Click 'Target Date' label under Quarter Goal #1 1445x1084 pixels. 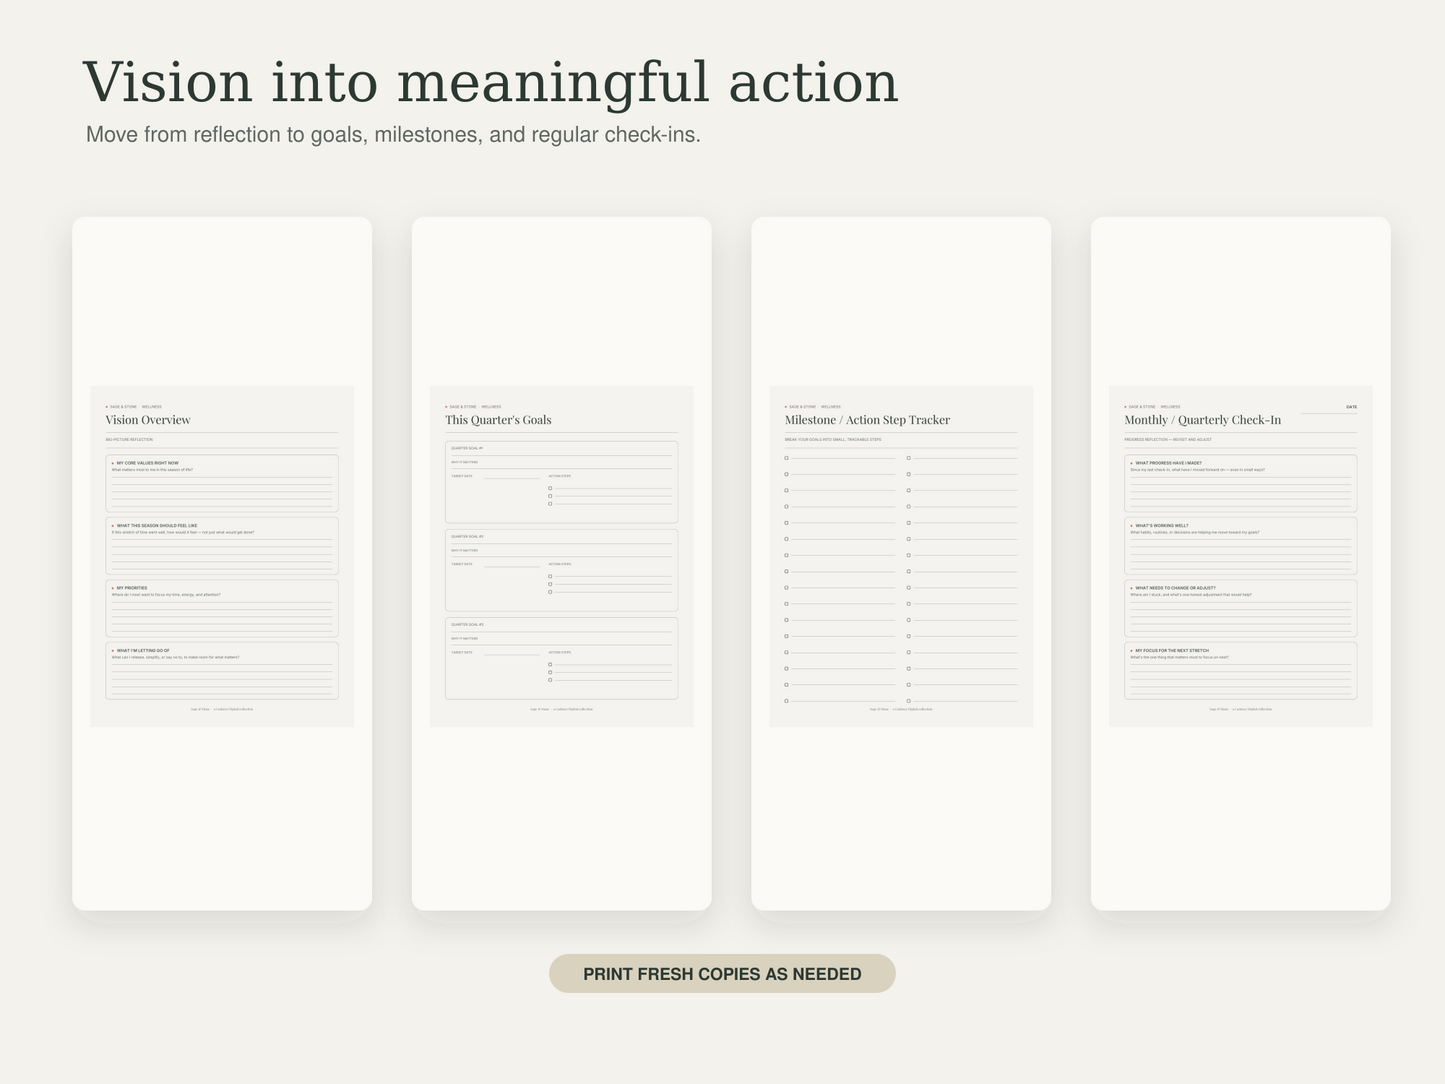462,476
